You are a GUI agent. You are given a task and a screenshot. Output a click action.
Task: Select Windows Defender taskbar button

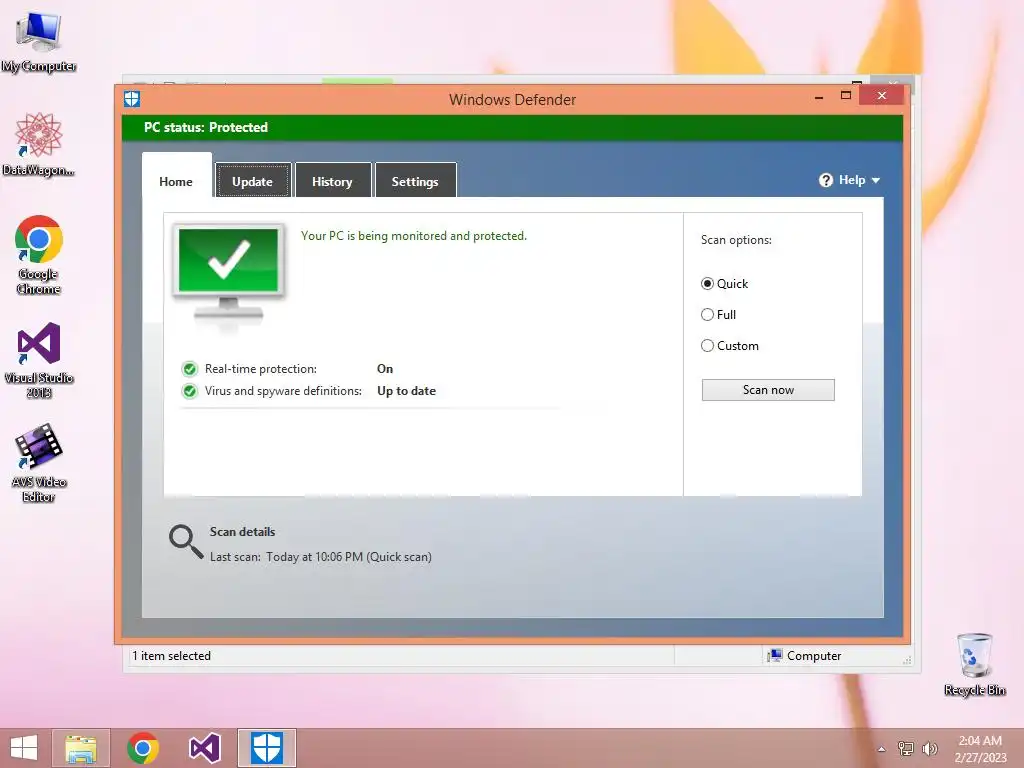[266, 748]
